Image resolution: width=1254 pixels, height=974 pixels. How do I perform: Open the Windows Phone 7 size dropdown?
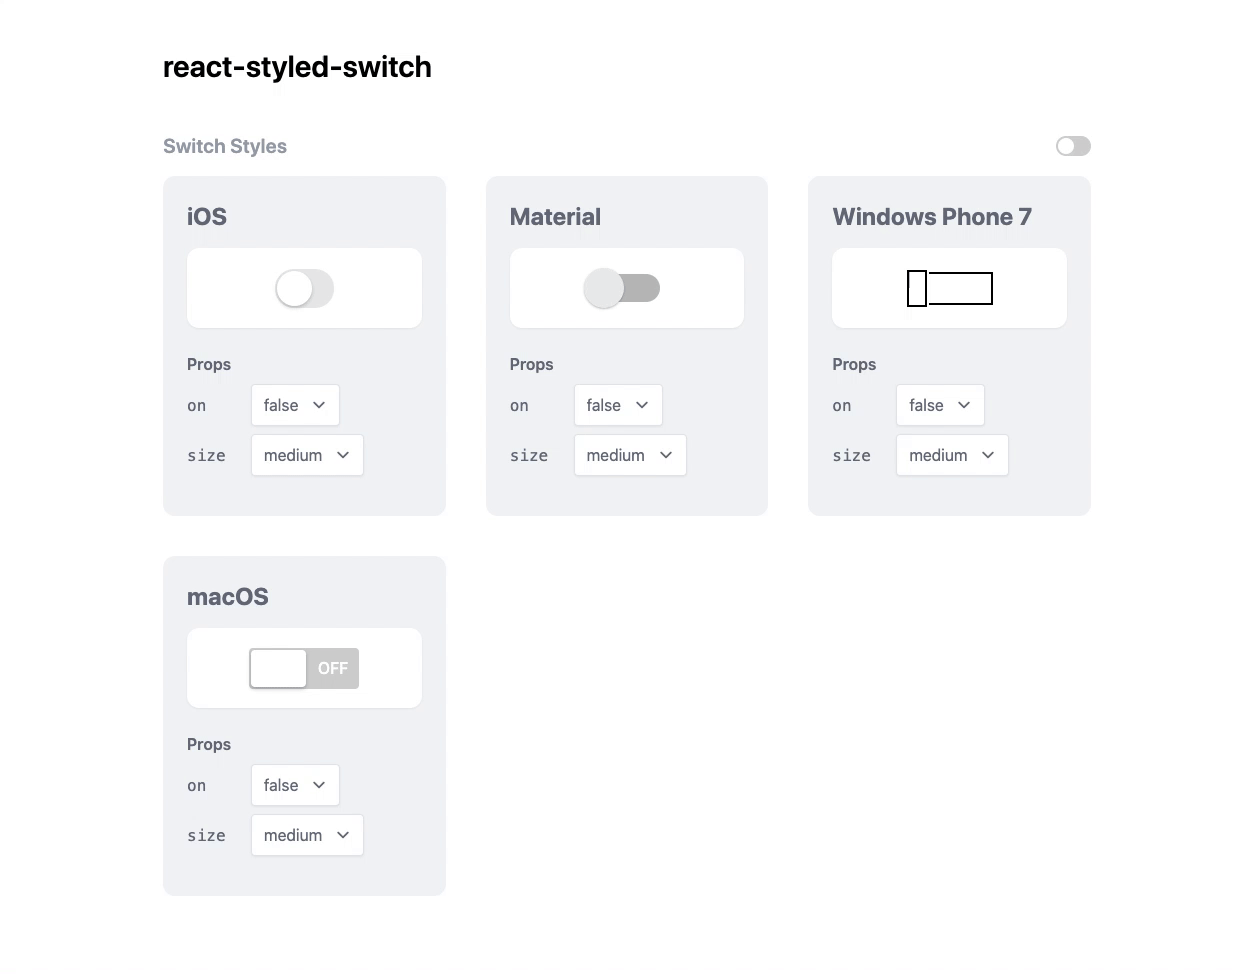(952, 455)
